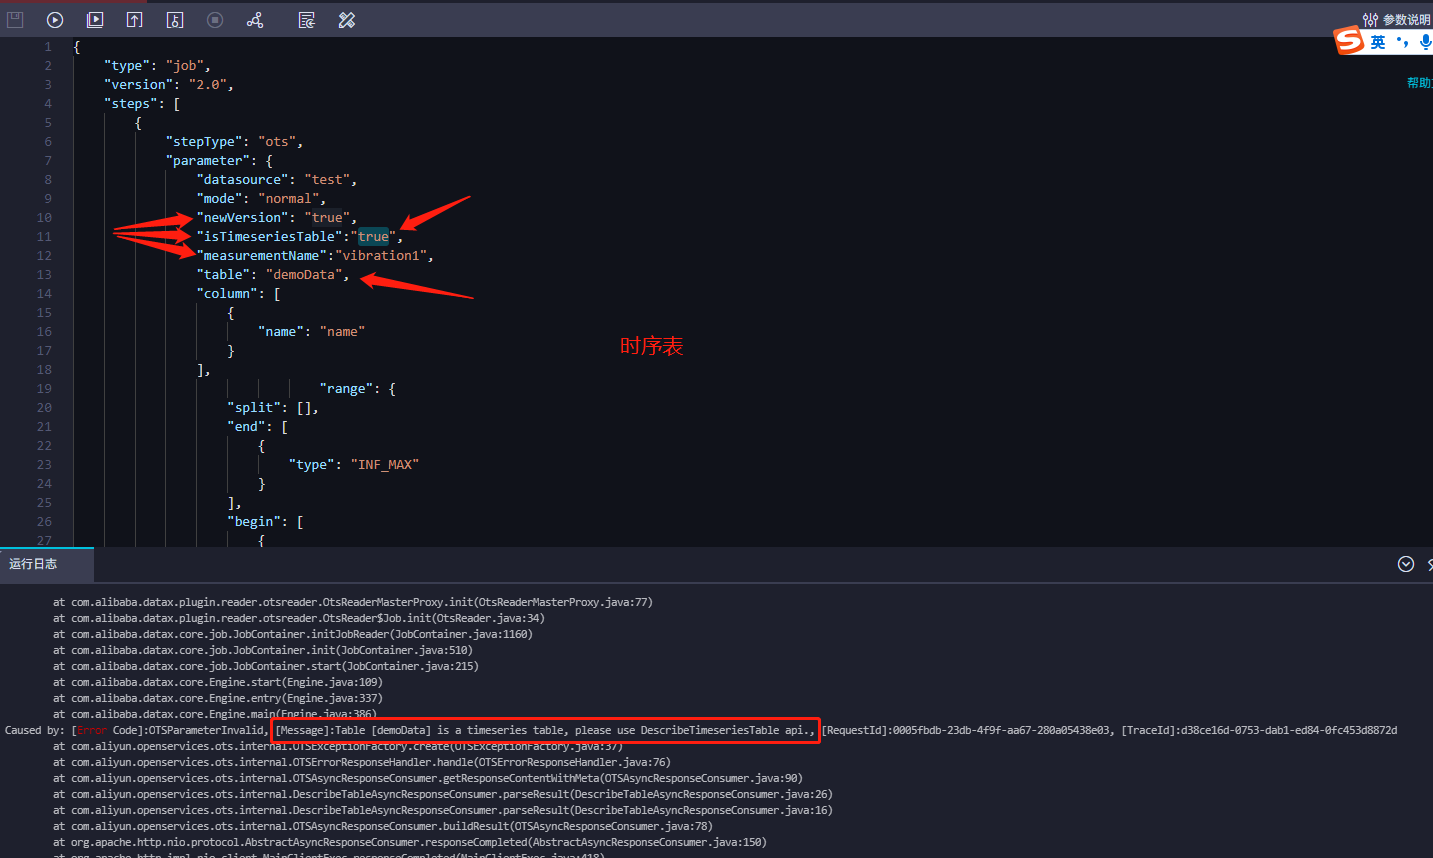Screen dimensions: 1433x858
Task: Toggle the 英 language mode in IME bar
Action: pyautogui.click(x=1378, y=42)
